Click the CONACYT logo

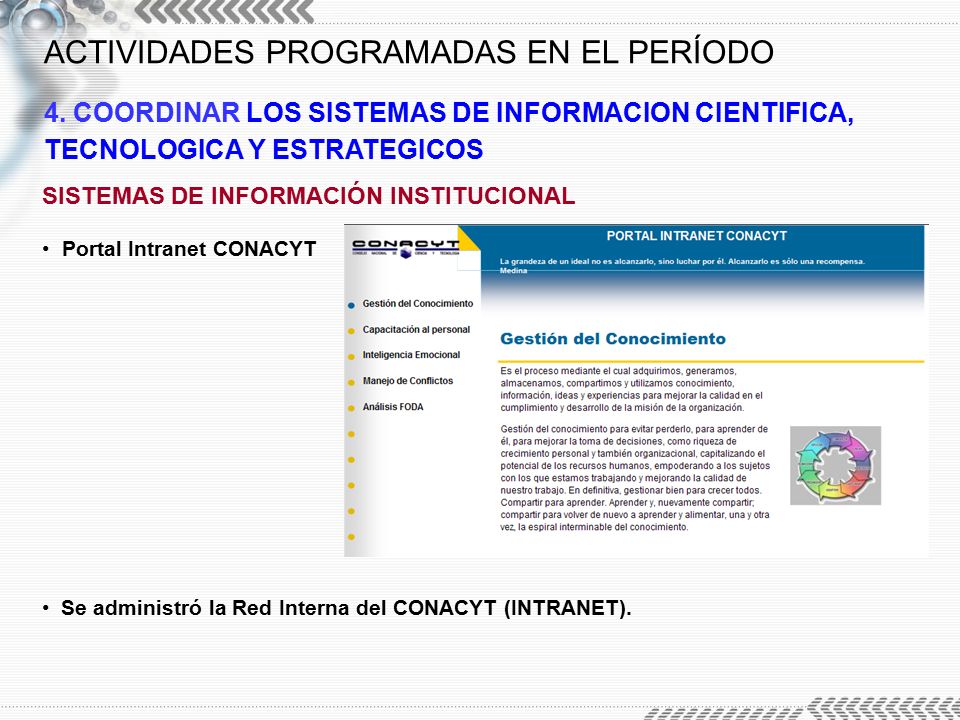click(x=405, y=247)
